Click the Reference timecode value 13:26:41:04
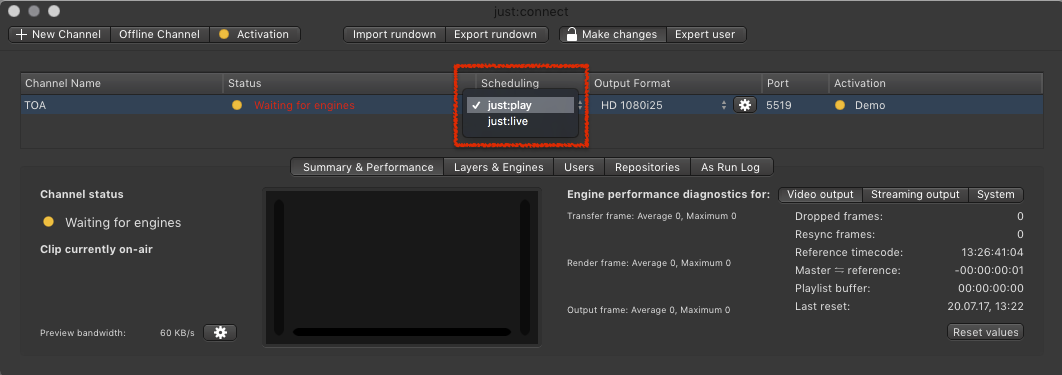Image resolution: width=1062 pixels, height=375 pixels. 992,252
